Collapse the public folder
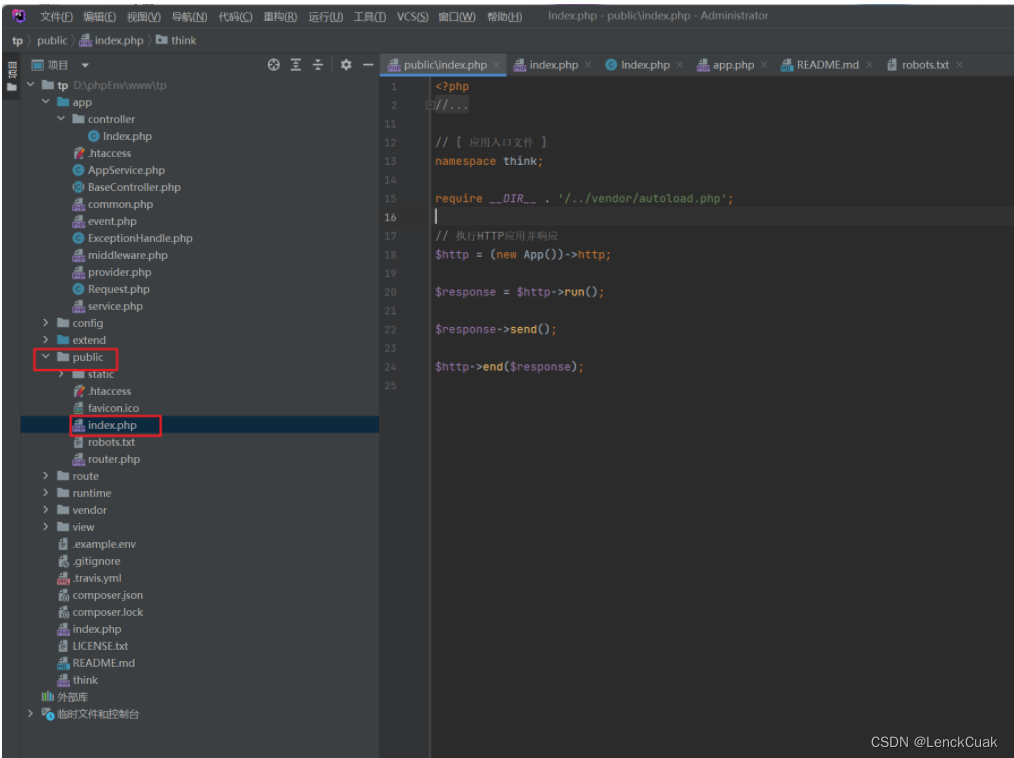Screen dimensions: 1014x758 click(46, 356)
